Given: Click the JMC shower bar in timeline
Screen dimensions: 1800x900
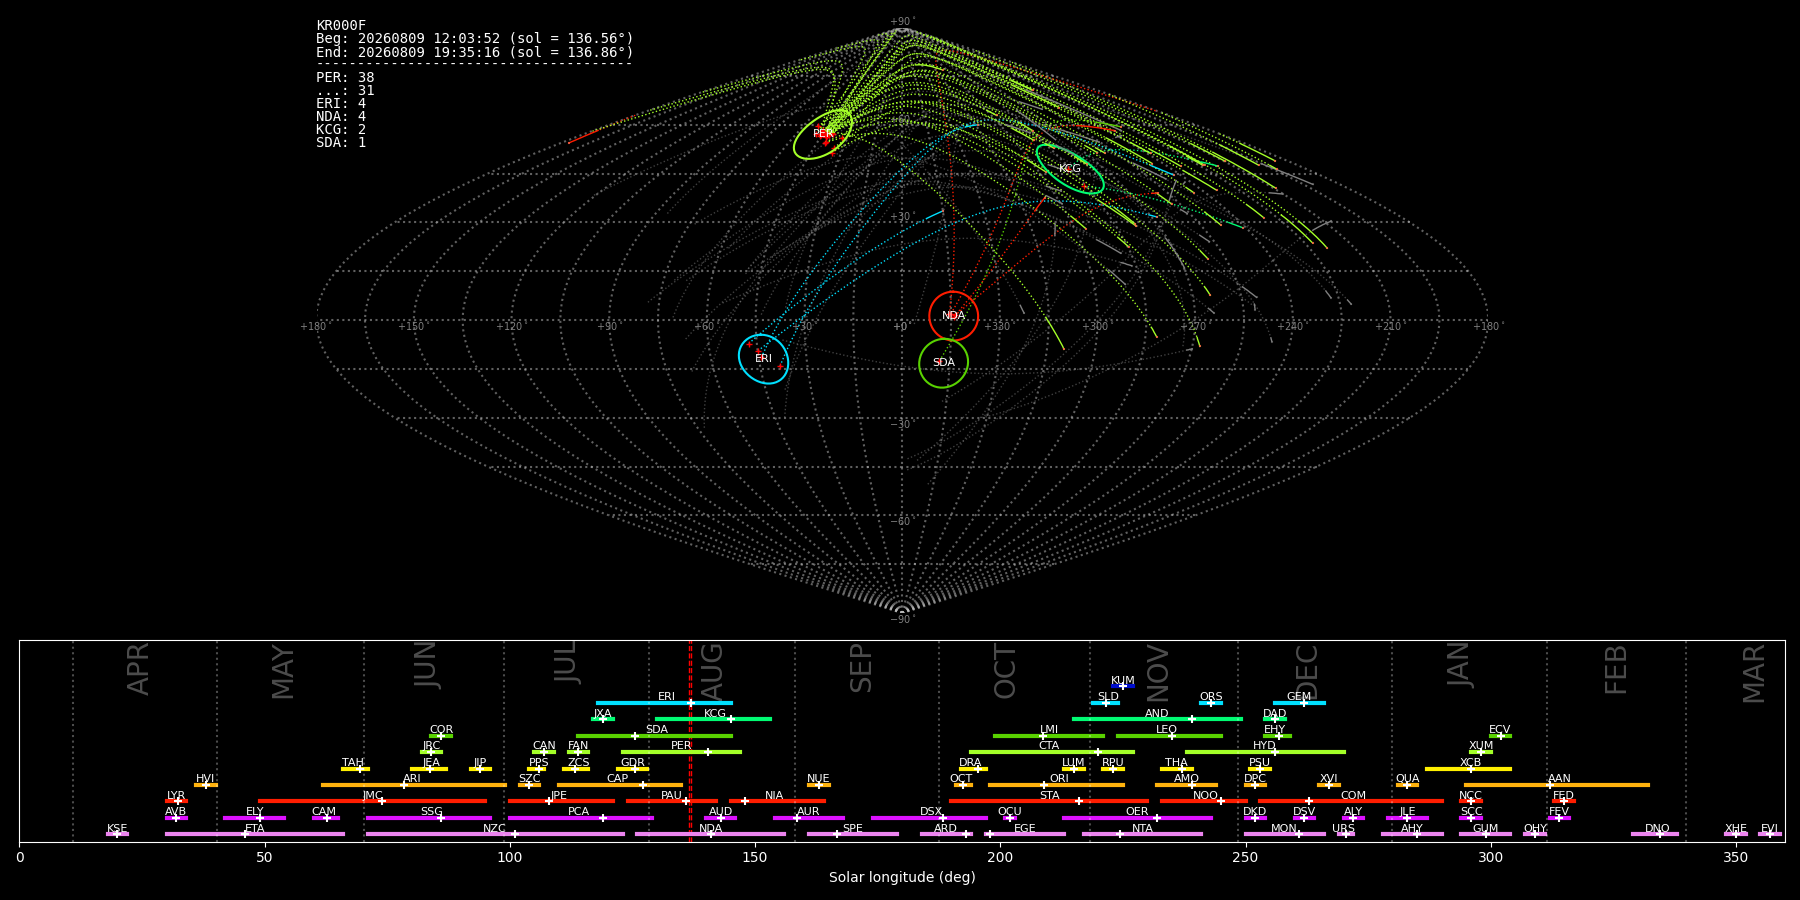Looking at the screenshot, I should [x=372, y=801].
